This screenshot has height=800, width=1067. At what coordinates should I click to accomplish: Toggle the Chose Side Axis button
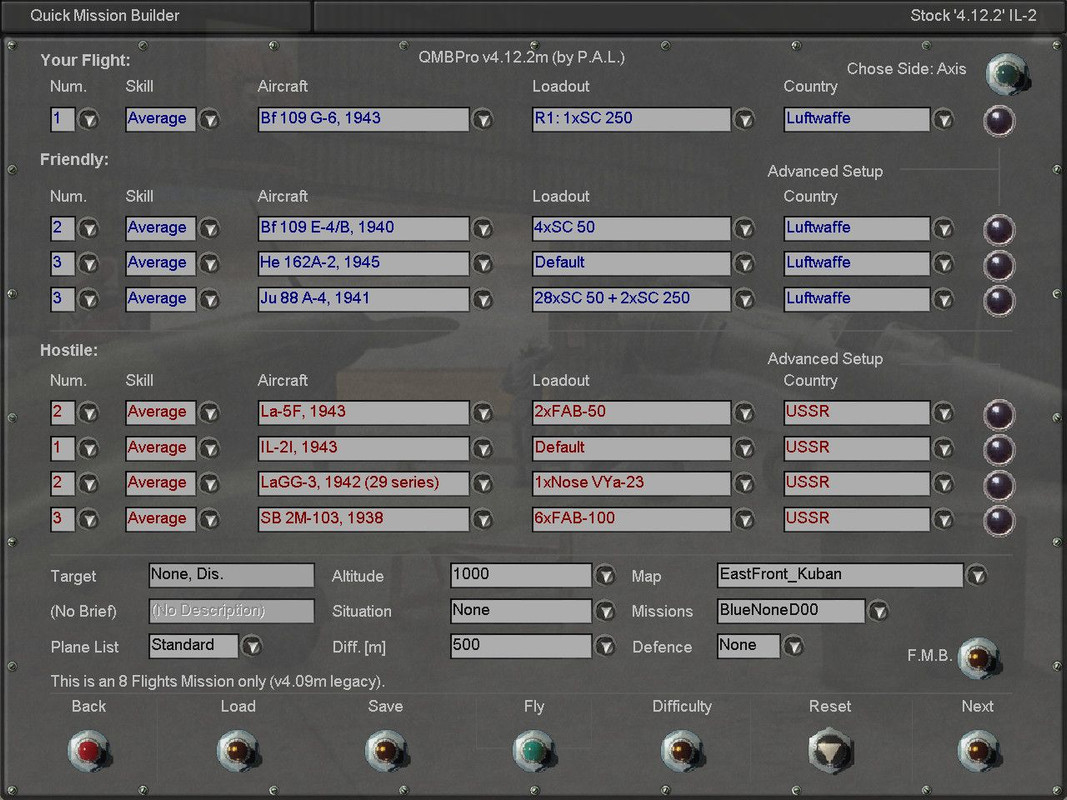1006,73
